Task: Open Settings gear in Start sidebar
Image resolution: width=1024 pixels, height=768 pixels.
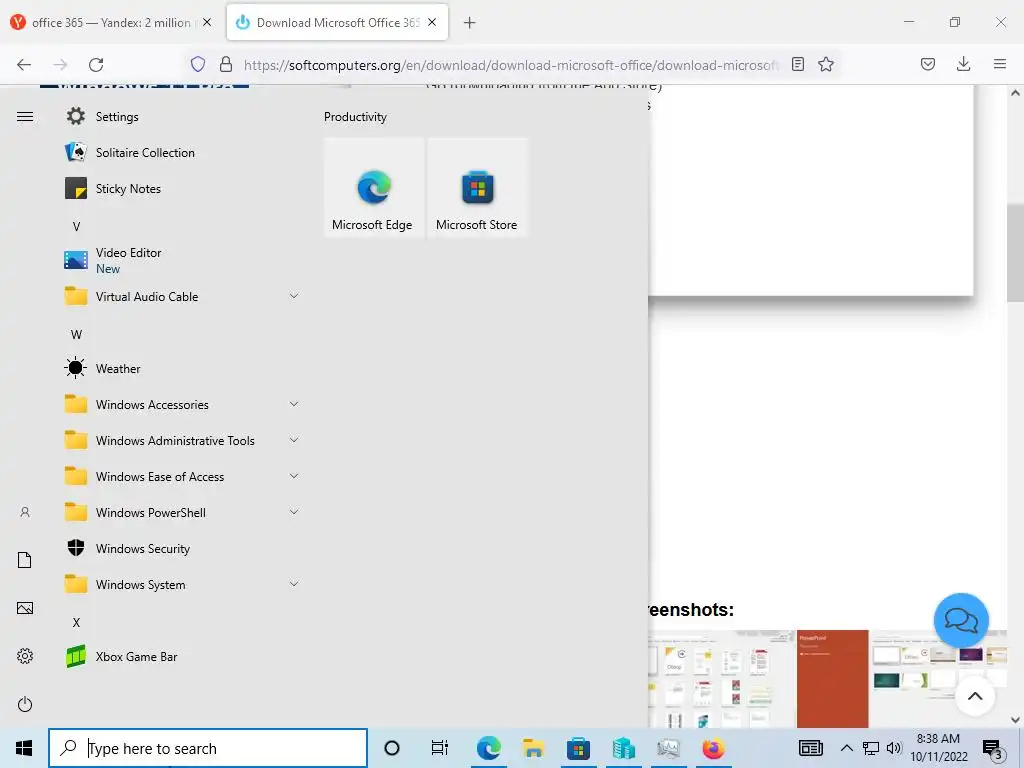Action: coord(25,656)
